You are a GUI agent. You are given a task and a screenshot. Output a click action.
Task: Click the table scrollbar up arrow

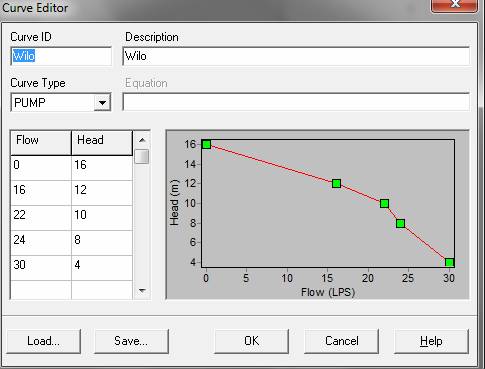pos(142,140)
